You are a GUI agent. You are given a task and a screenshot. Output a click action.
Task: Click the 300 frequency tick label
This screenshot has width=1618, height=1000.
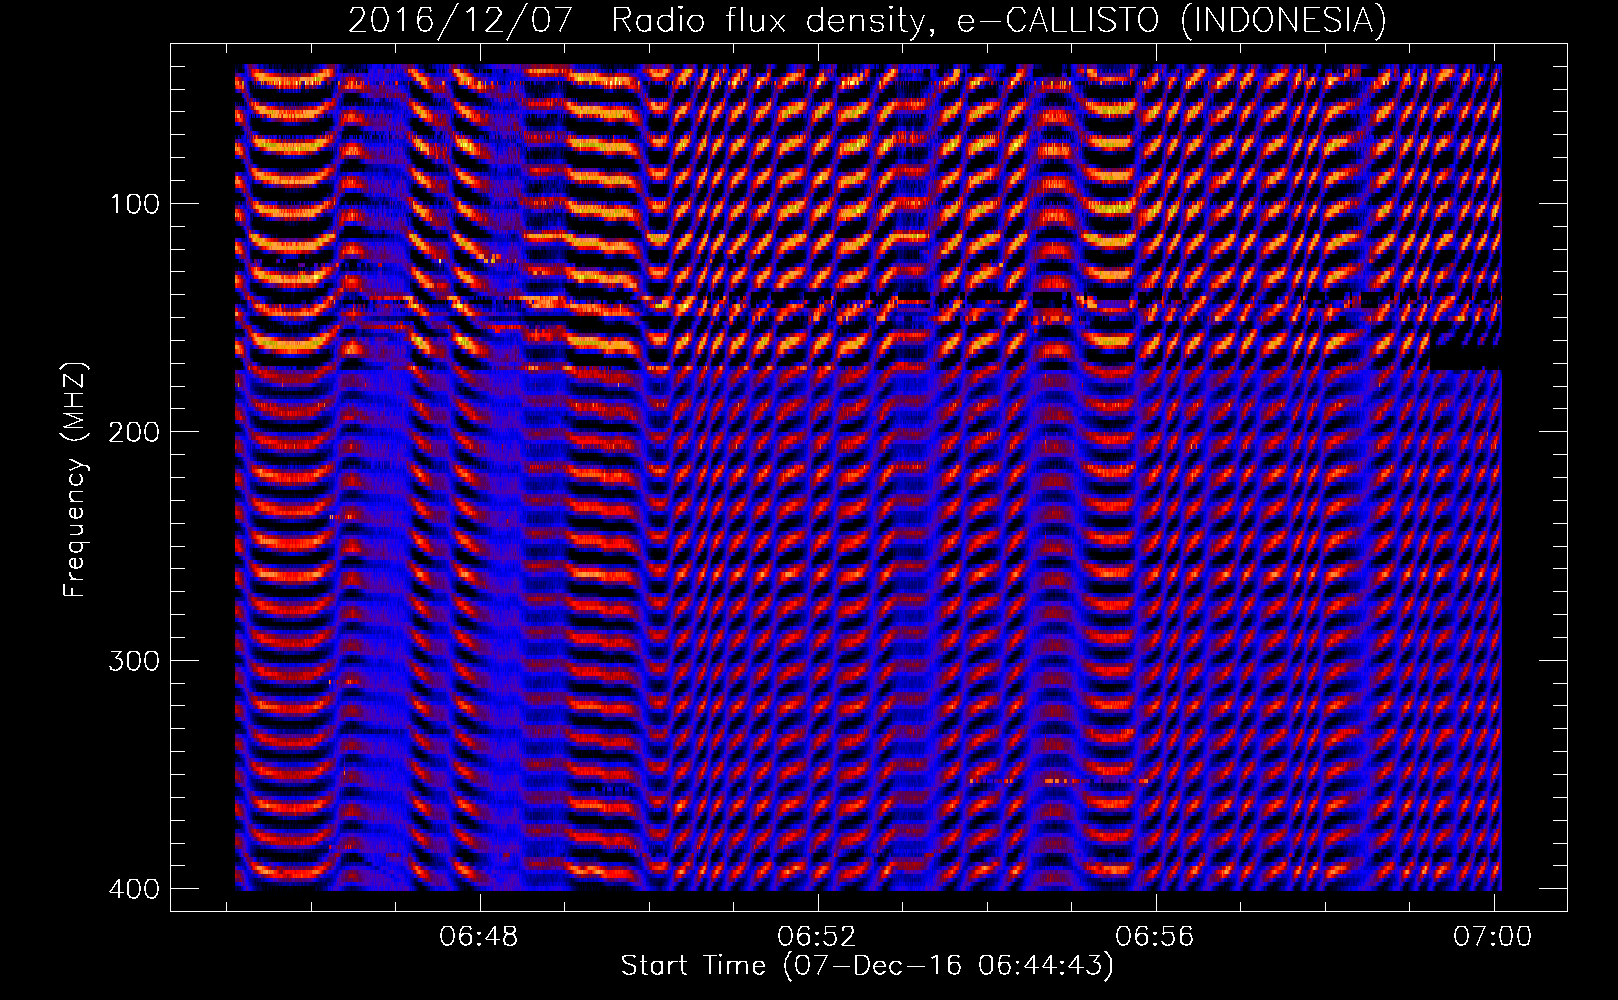(x=133, y=661)
